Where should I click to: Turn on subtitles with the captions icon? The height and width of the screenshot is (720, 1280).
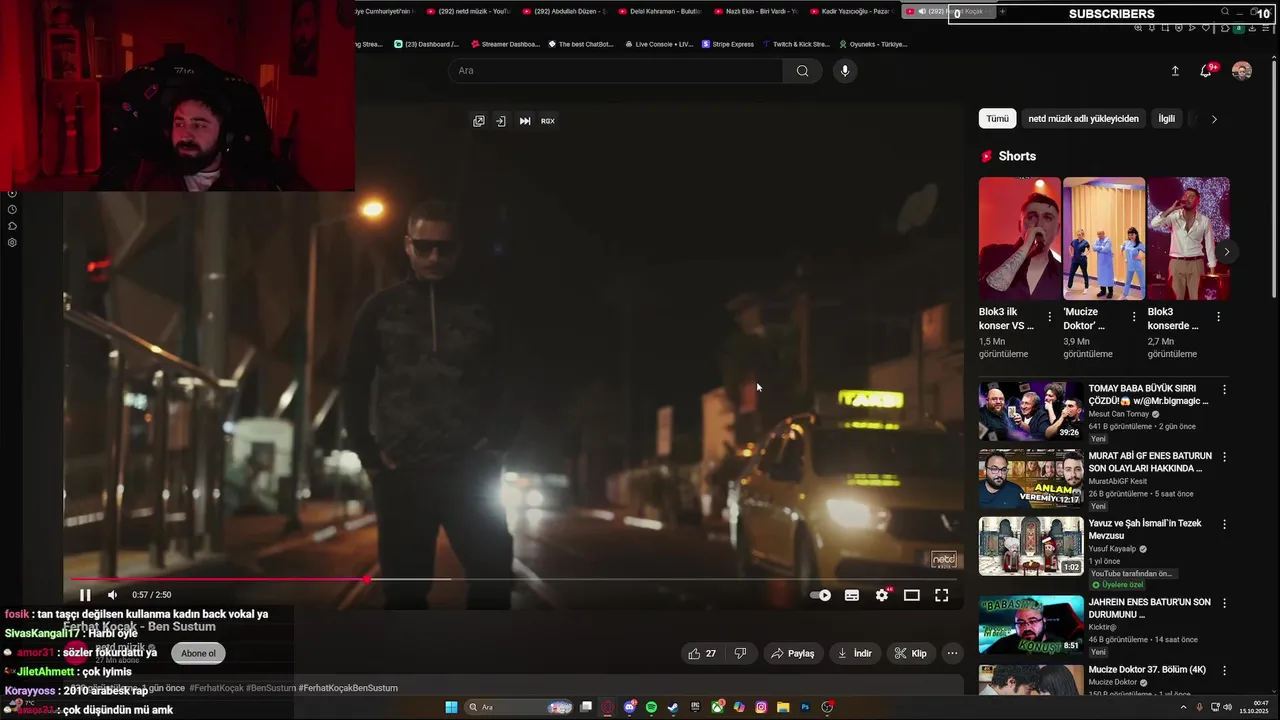852,595
